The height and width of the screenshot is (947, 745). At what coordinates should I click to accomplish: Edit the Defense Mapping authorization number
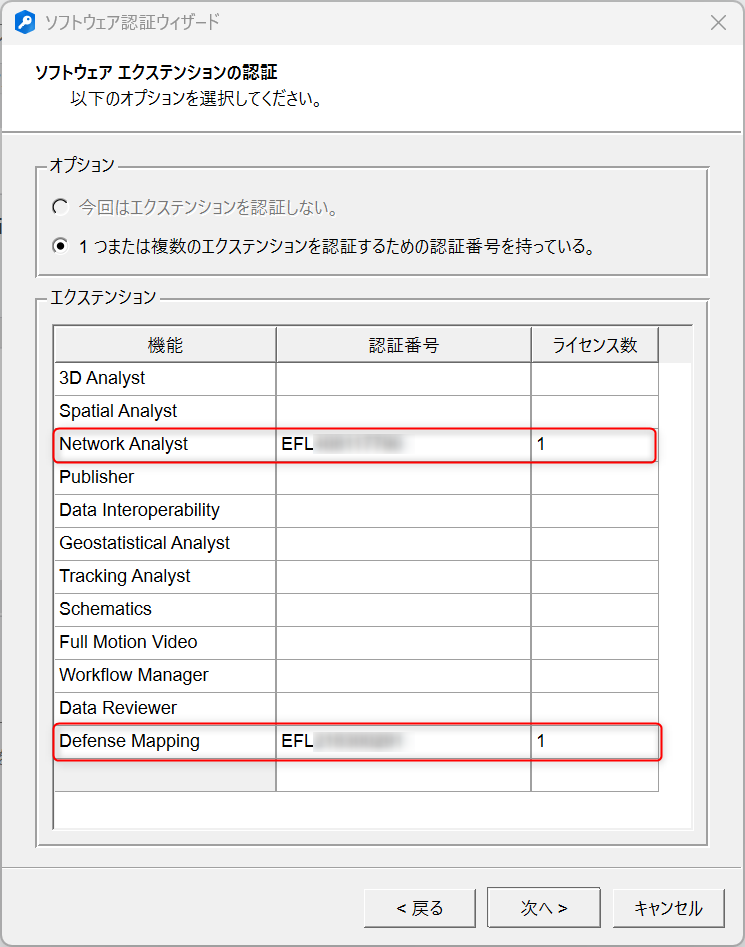click(x=403, y=741)
